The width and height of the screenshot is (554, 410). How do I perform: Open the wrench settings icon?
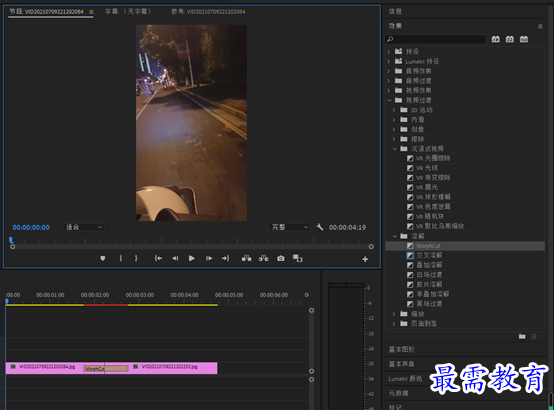point(319,227)
